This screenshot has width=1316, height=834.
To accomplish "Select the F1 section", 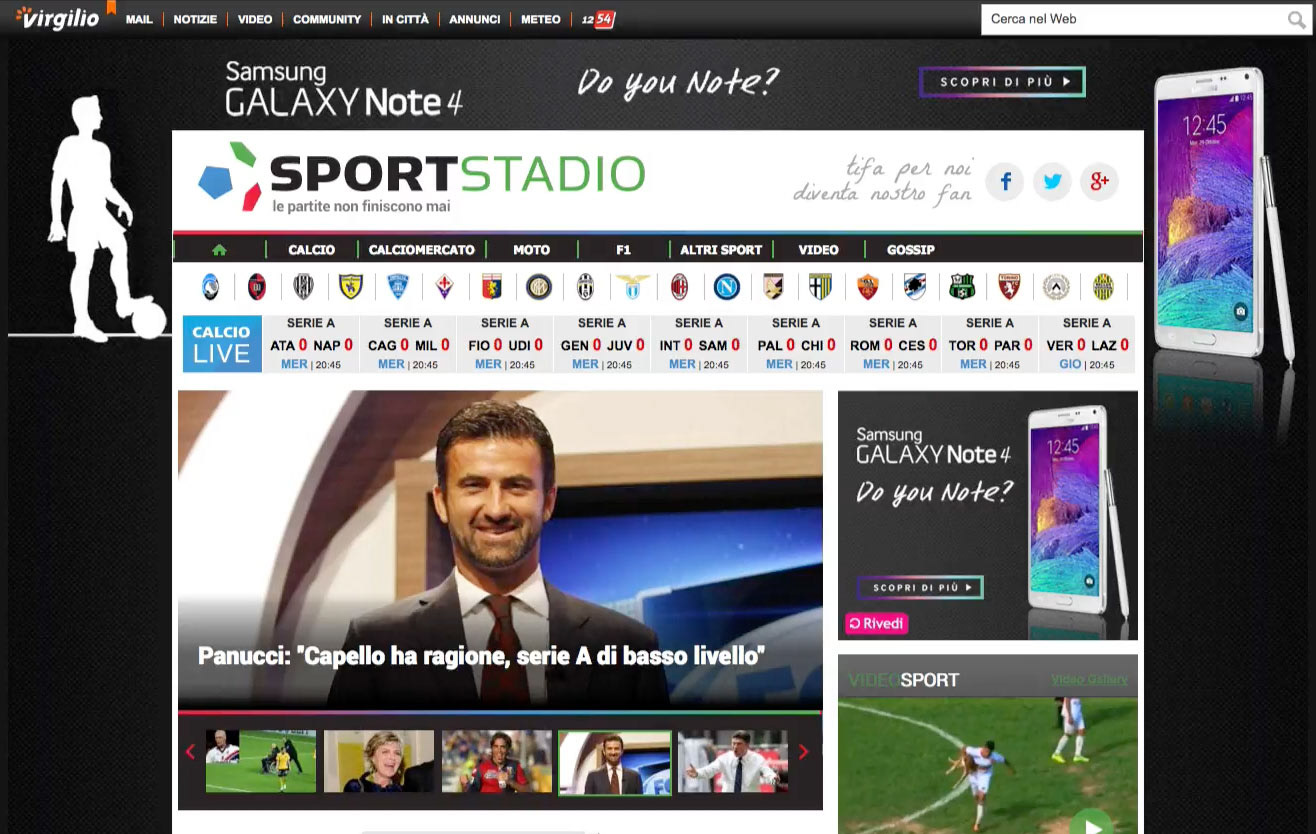I will [x=624, y=250].
